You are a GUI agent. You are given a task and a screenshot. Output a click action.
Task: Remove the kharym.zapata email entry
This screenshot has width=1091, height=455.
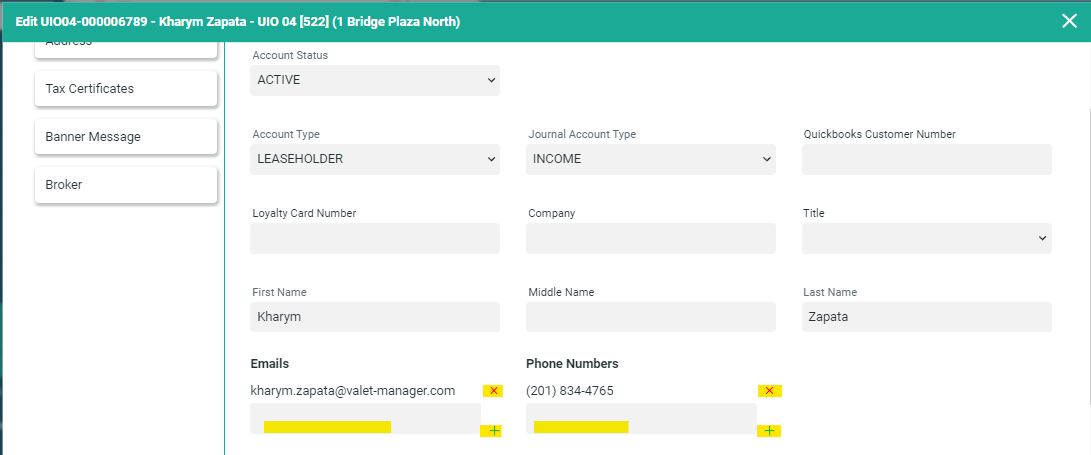click(x=493, y=391)
